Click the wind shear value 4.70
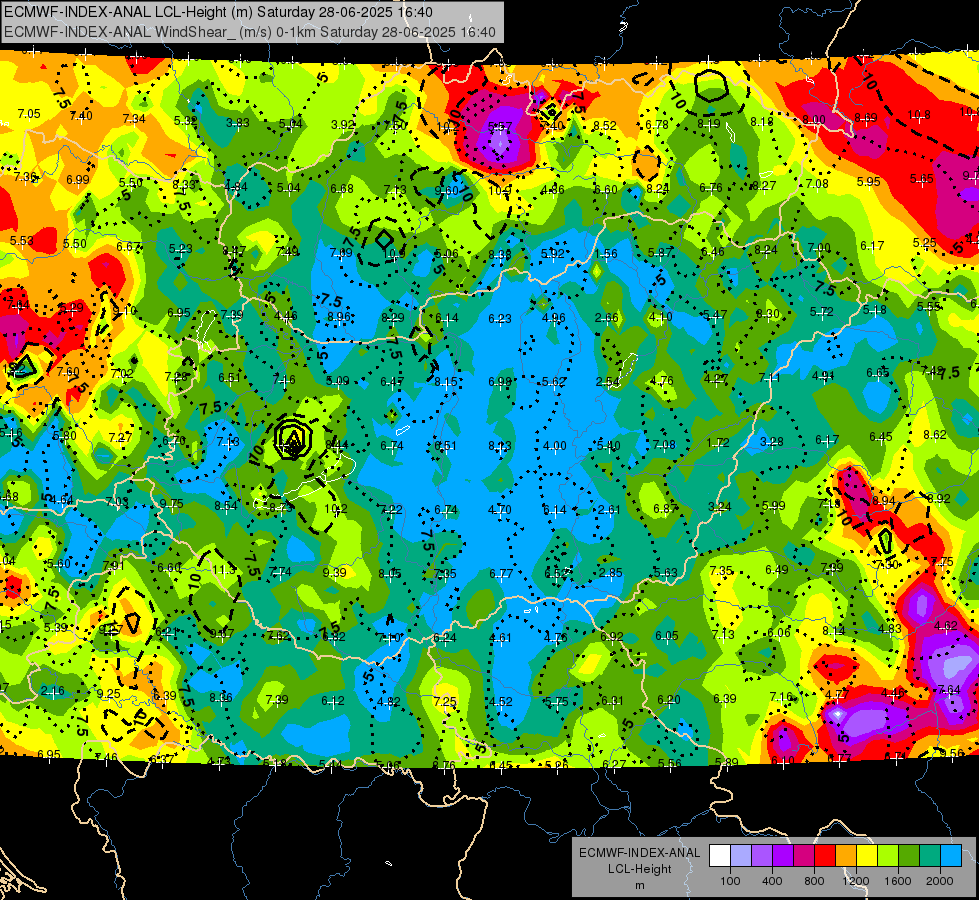This screenshot has width=979, height=900. pyautogui.click(x=499, y=509)
